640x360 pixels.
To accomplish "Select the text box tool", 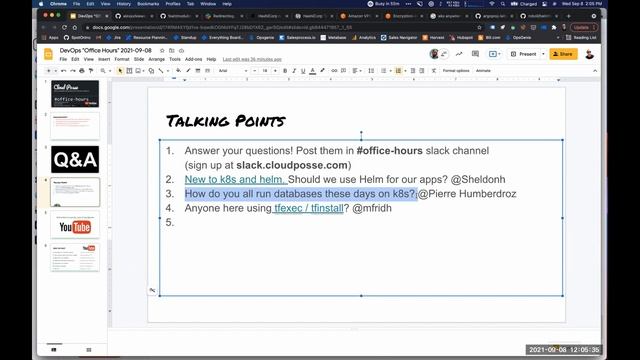I will [129, 71].
